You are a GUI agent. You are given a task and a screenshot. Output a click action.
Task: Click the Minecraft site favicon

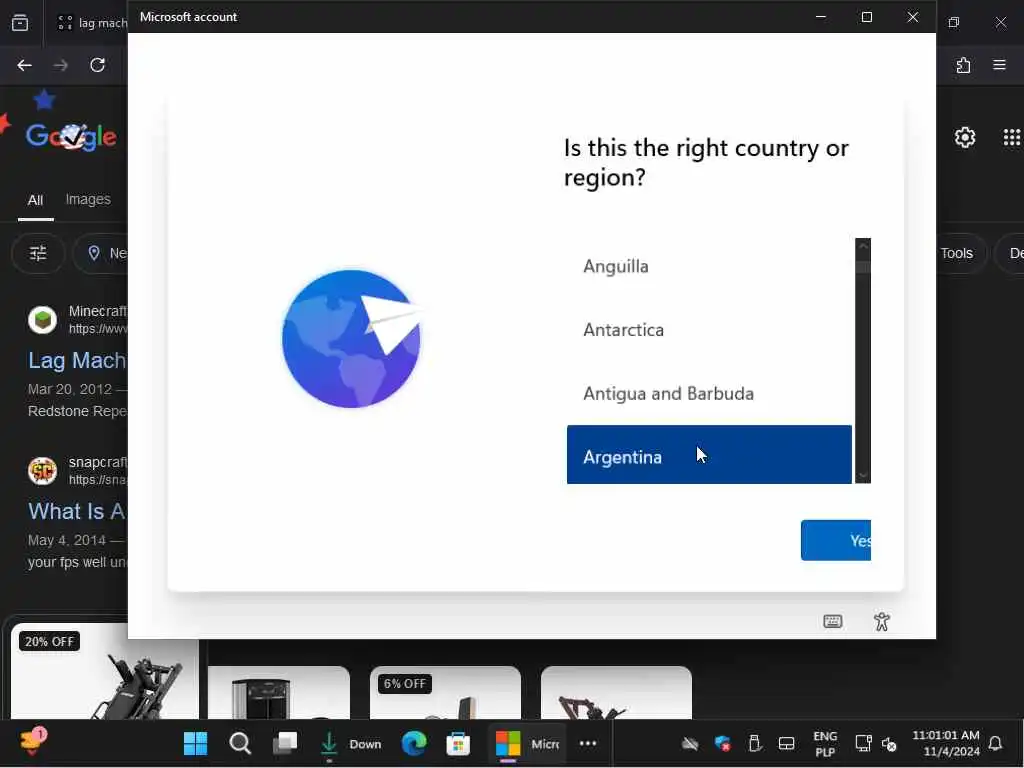pyautogui.click(x=42, y=320)
